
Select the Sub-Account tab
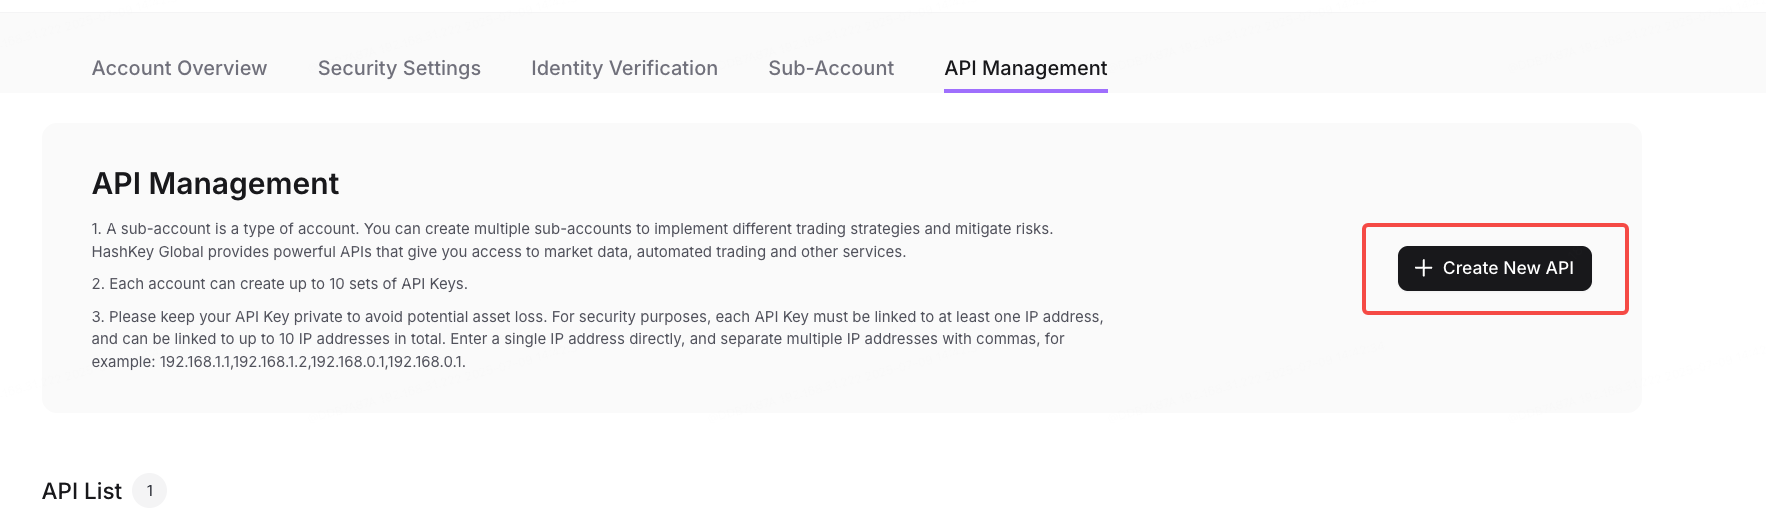[831, 68]
